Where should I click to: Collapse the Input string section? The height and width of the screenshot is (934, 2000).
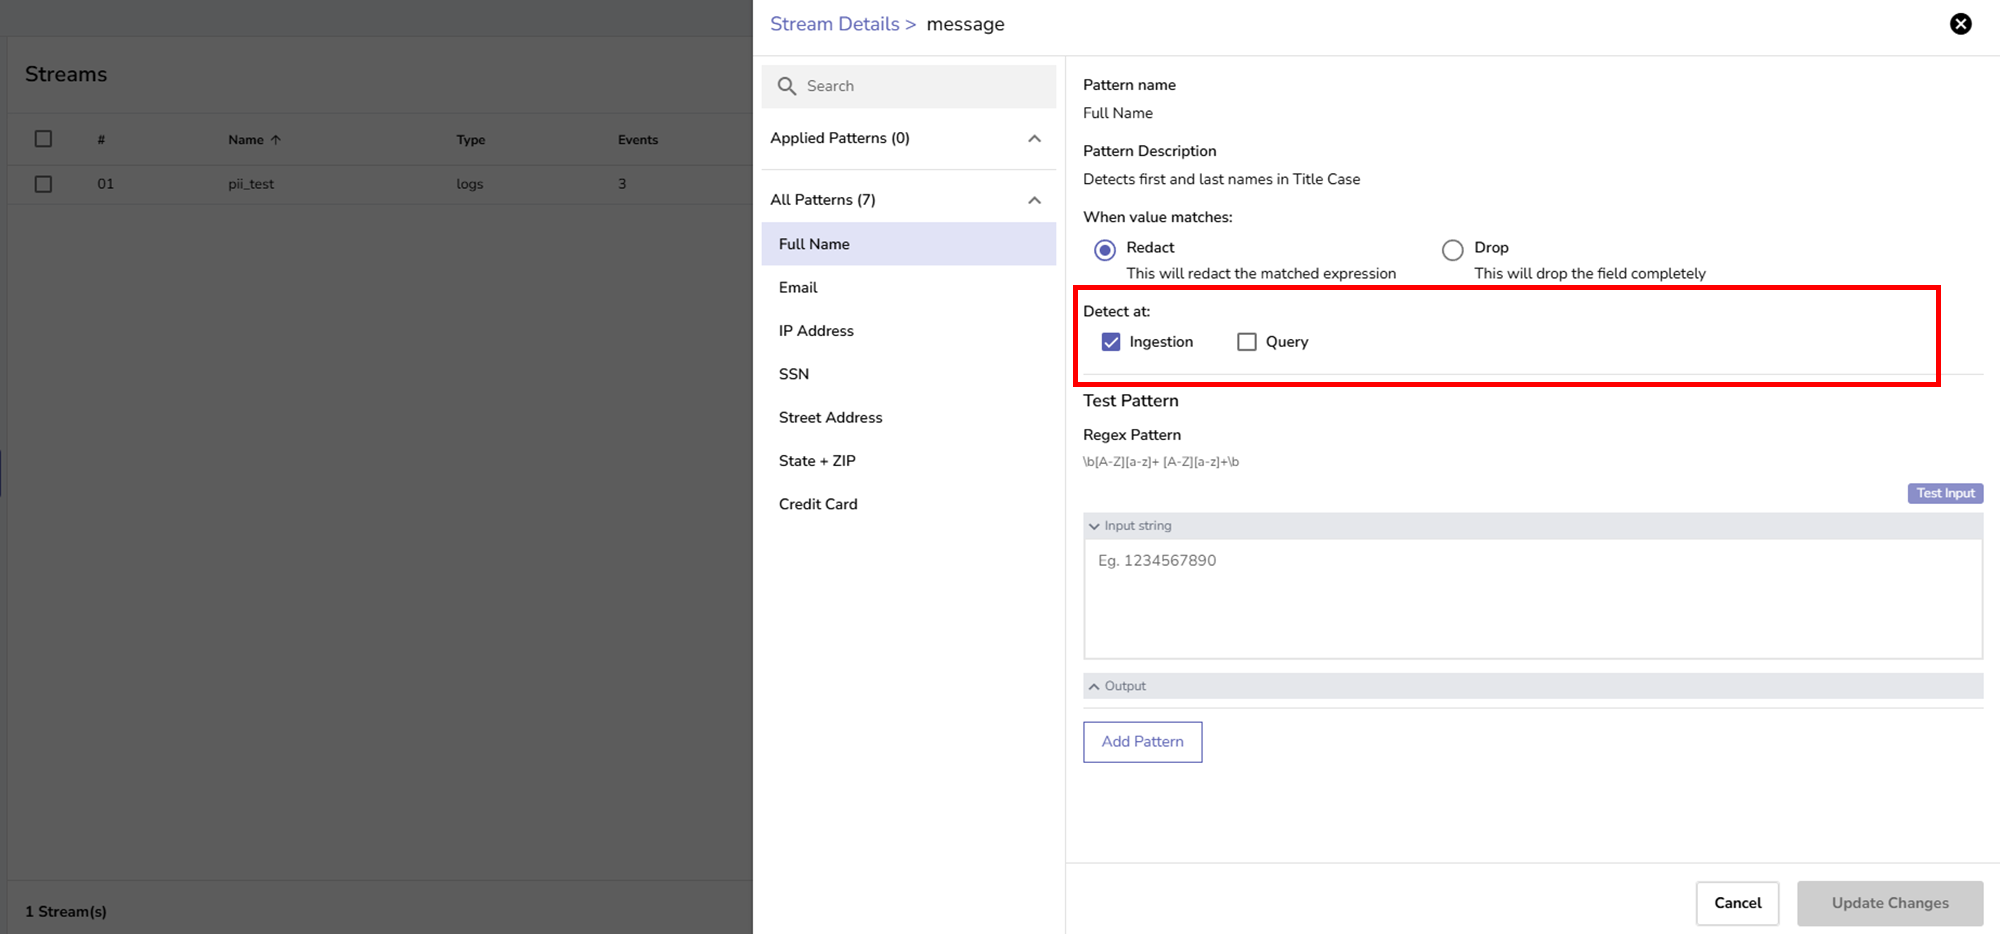click(x=1094, y=526)
